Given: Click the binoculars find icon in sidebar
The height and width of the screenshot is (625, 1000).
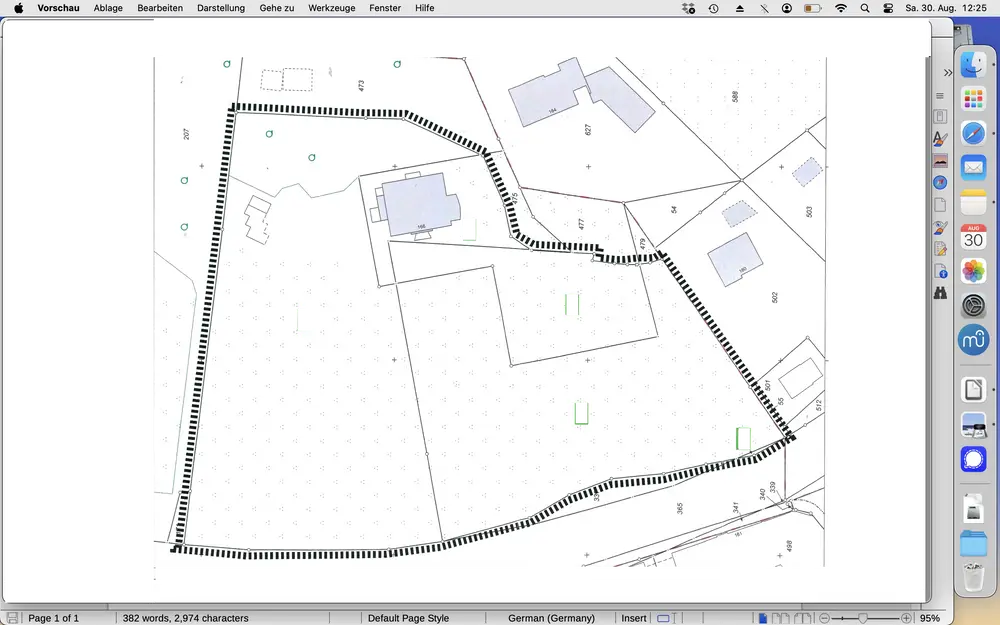Looking at the screenshot, I should click(940, 293).
